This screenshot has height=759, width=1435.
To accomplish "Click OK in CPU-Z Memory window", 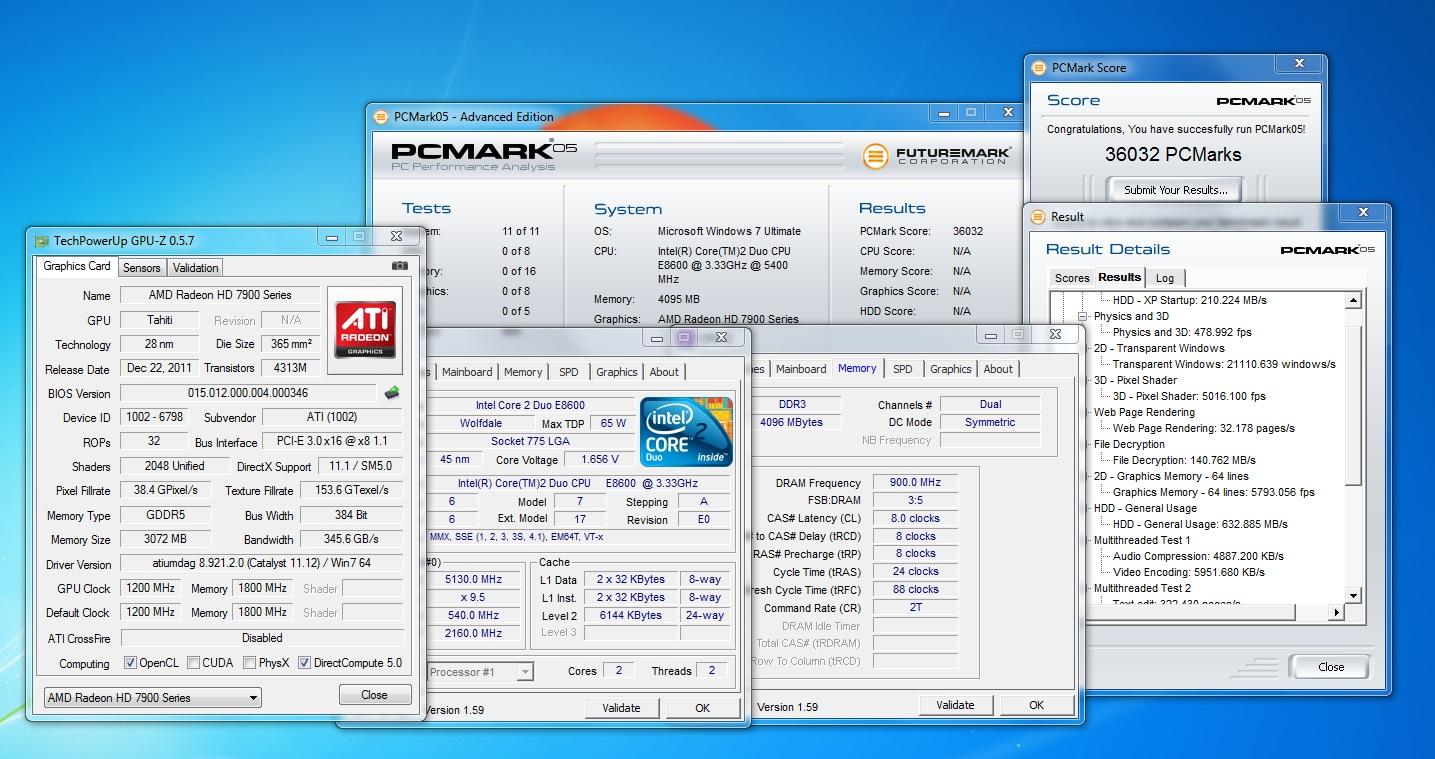I will point(1036,705).
